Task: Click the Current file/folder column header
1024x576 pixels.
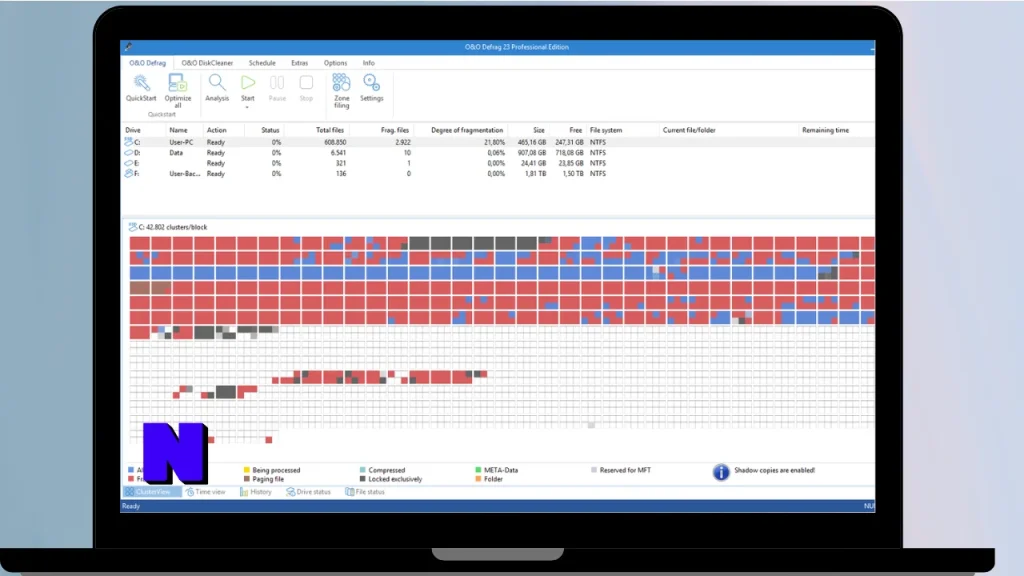Action: 689,130
